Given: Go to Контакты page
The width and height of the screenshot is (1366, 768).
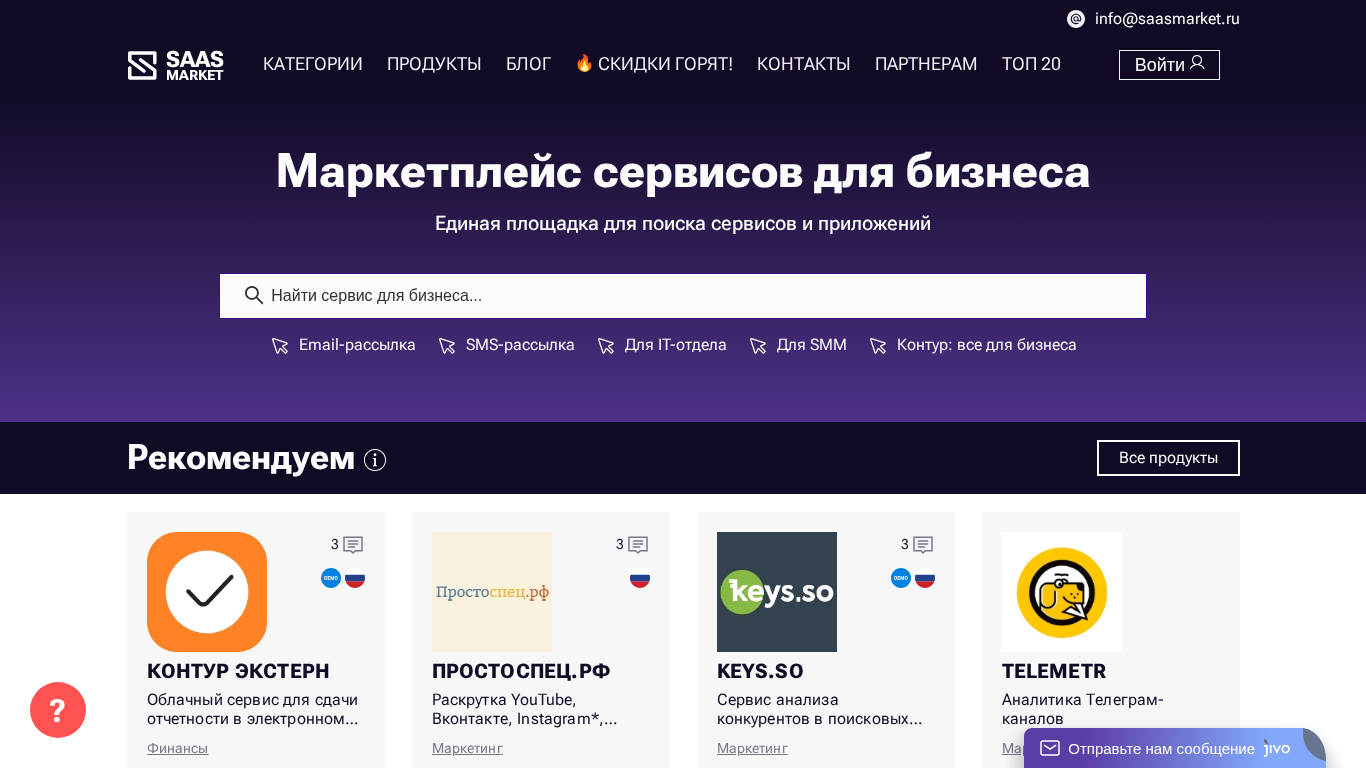Looking at the screenshot, I should point(804,64).
